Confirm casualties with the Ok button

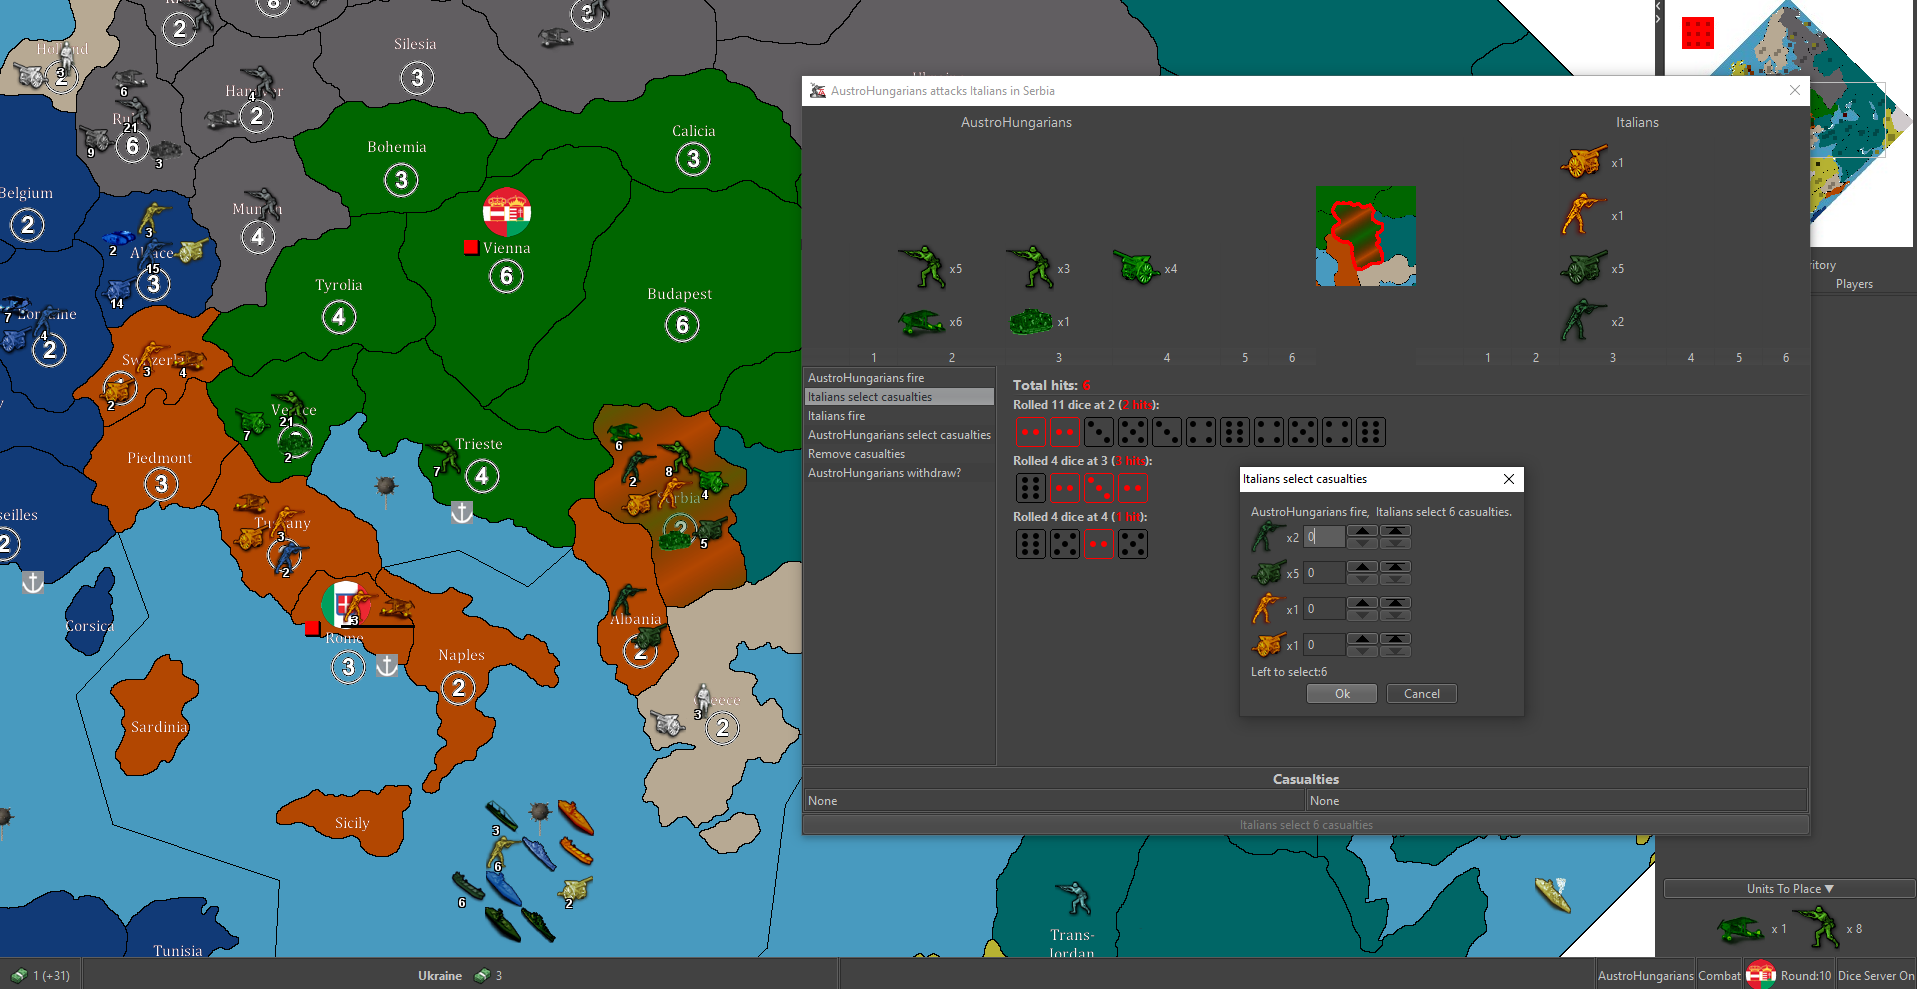coord(1342,694)
